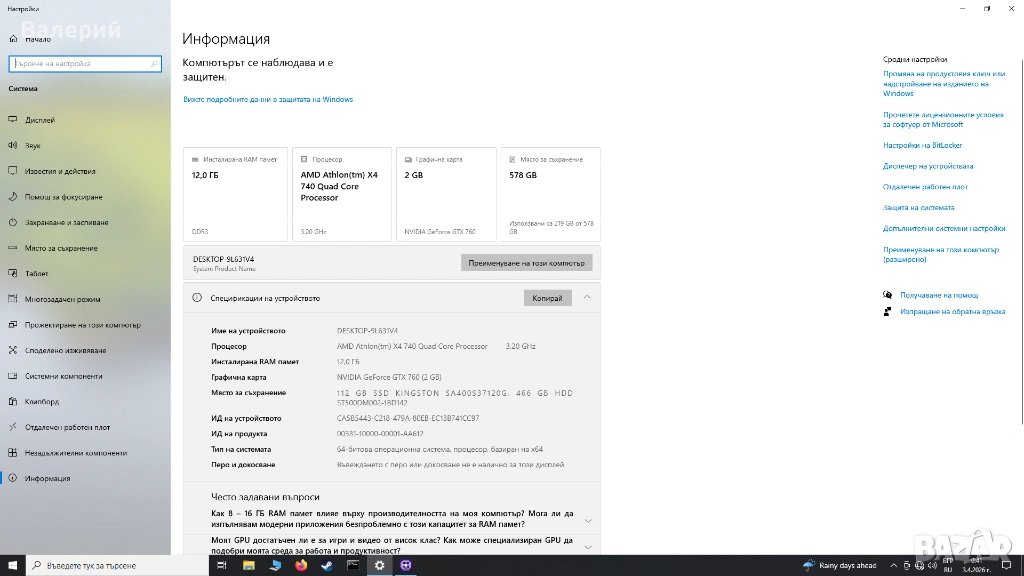The width and height of the screenshot is (1024, 576).
Task: Click the Копирай copy button
Action: coord(547,298)
